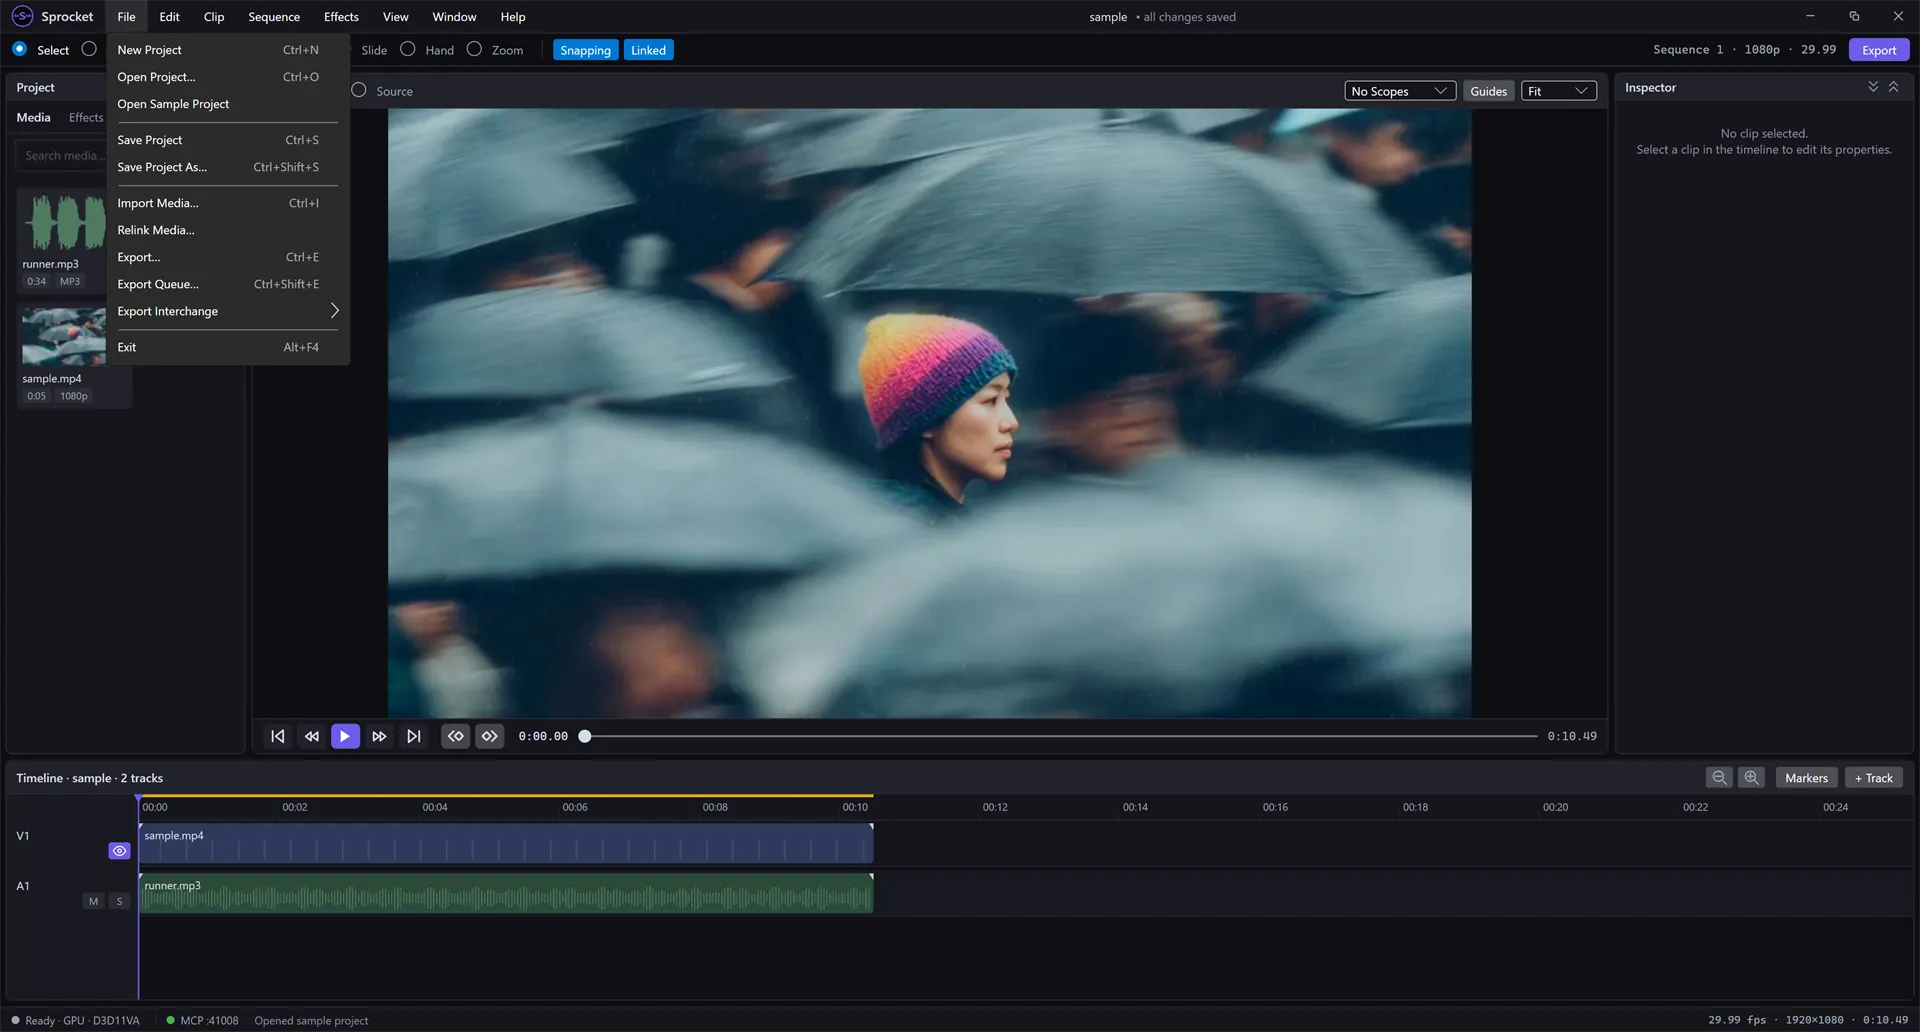Screen dimensions: 1920x1032
Task: Choose Open Project... menu entry
Action: (x=228, y=77)
